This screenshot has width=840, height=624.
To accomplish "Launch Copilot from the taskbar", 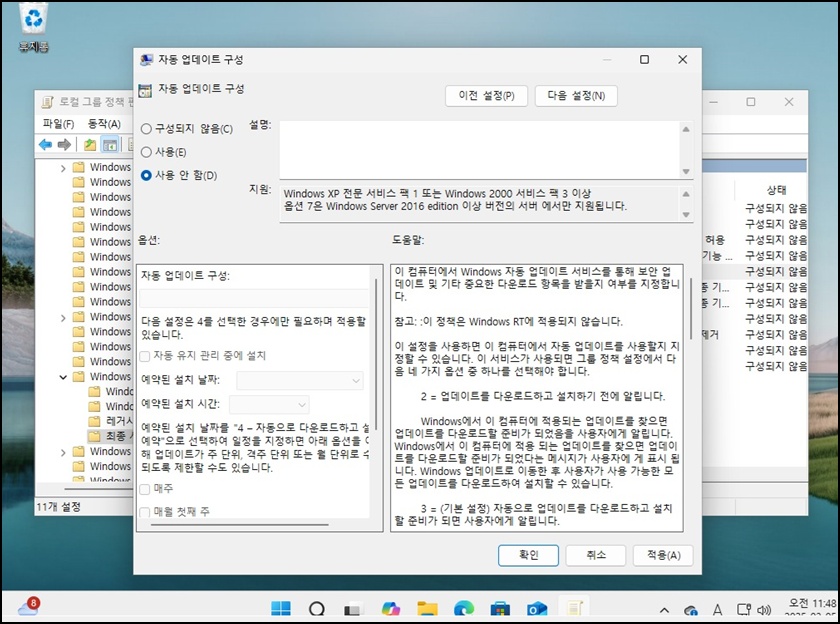I will click(x=391, y=608).
